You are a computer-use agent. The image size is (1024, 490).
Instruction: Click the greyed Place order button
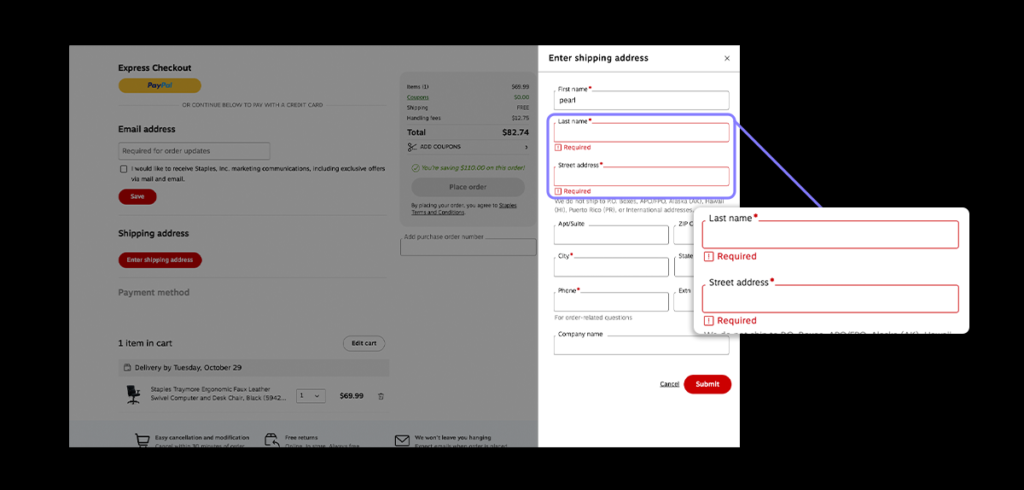468,187
